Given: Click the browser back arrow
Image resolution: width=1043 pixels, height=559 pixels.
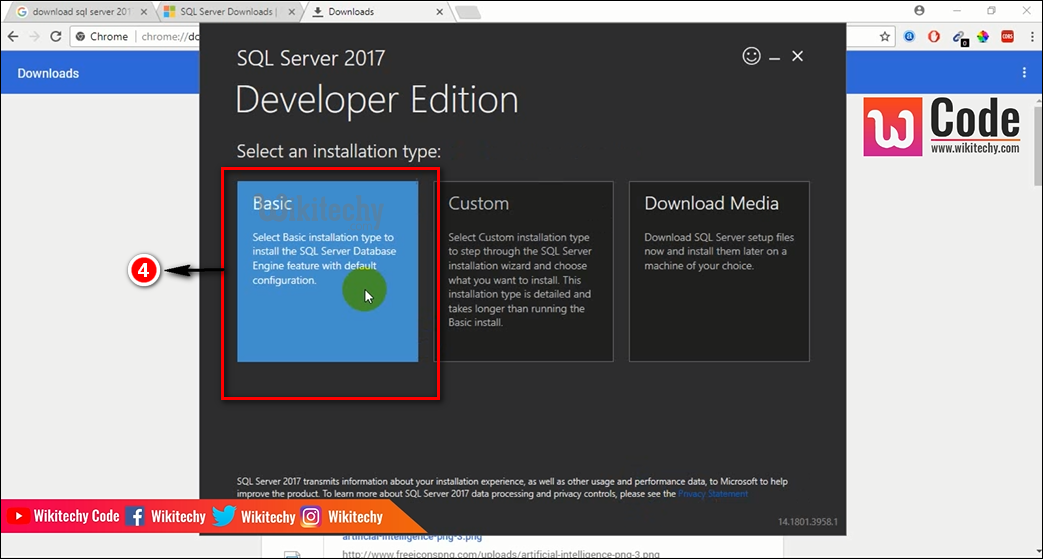Looking at the screenshot, I should pos(13,36).
